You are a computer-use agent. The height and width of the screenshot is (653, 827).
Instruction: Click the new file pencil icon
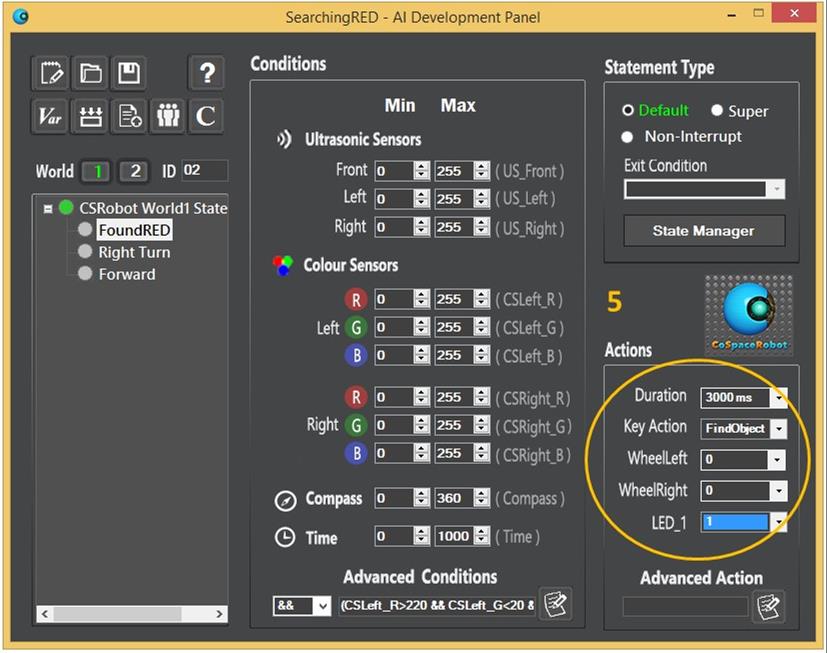tap(51, 73)
